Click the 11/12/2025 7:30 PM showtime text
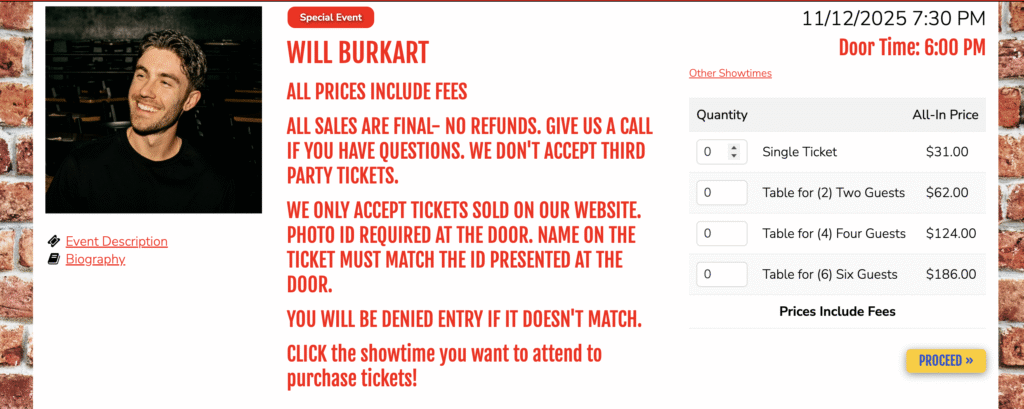Screen dimensions: 1024x409 (x=893, y=18)
